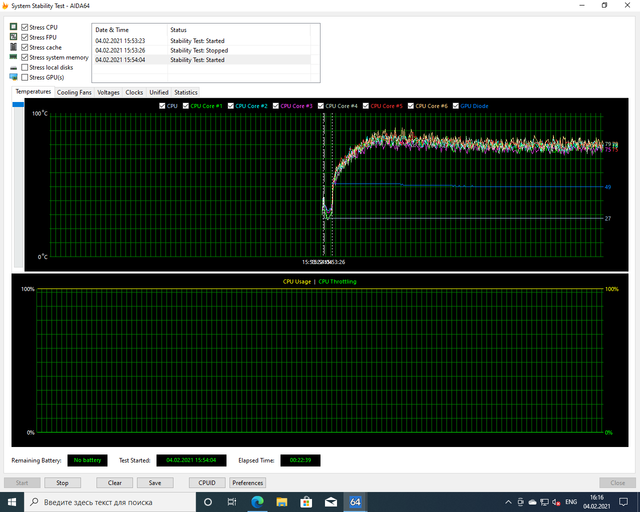Click the Test Started timestamp field
The image size is (640, 512).
pyautogui.click(x=191, y=460)
